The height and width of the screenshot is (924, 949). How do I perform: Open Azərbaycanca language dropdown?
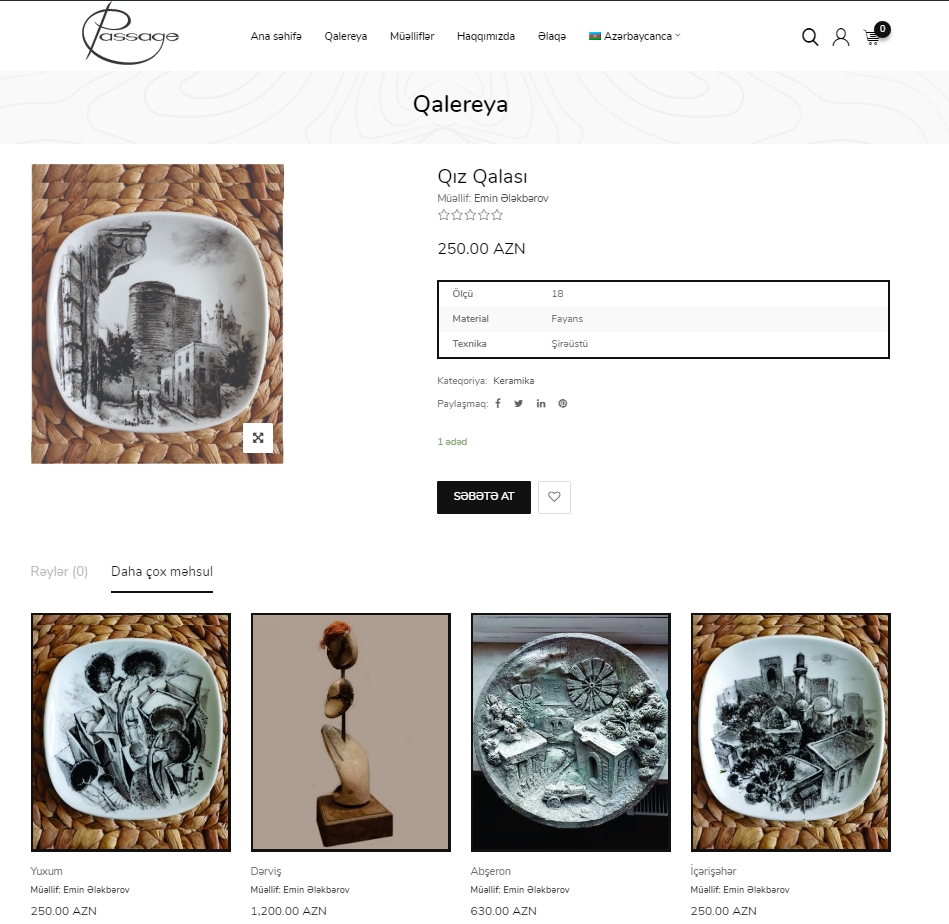[635, 36]
